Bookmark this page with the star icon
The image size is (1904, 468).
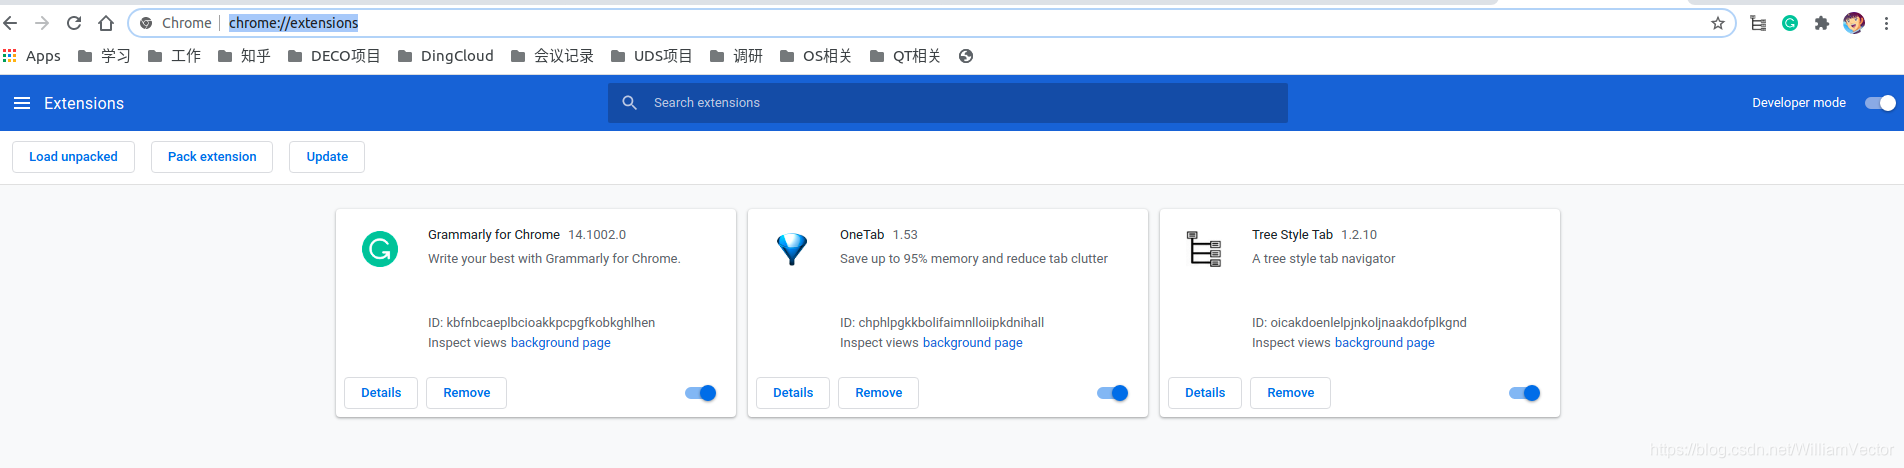1718,23
